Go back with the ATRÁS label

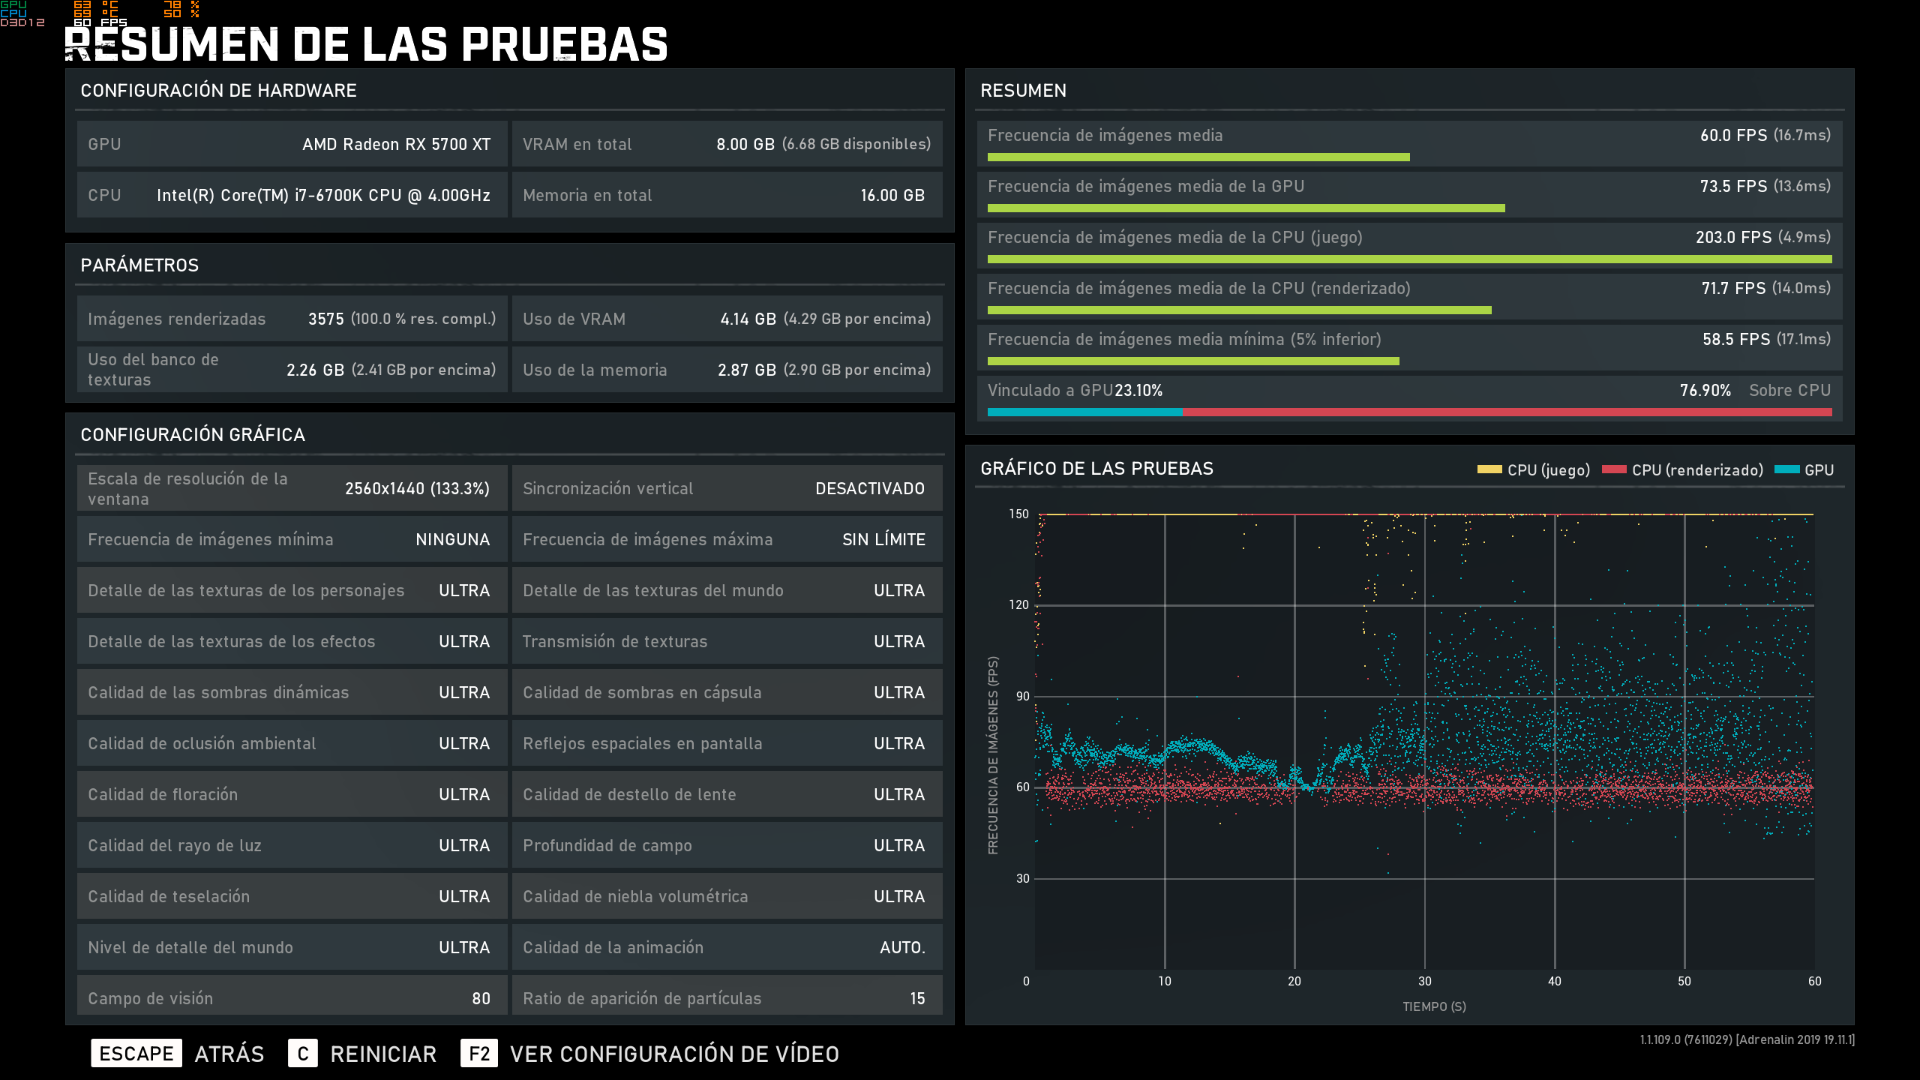coord(229,1054)
